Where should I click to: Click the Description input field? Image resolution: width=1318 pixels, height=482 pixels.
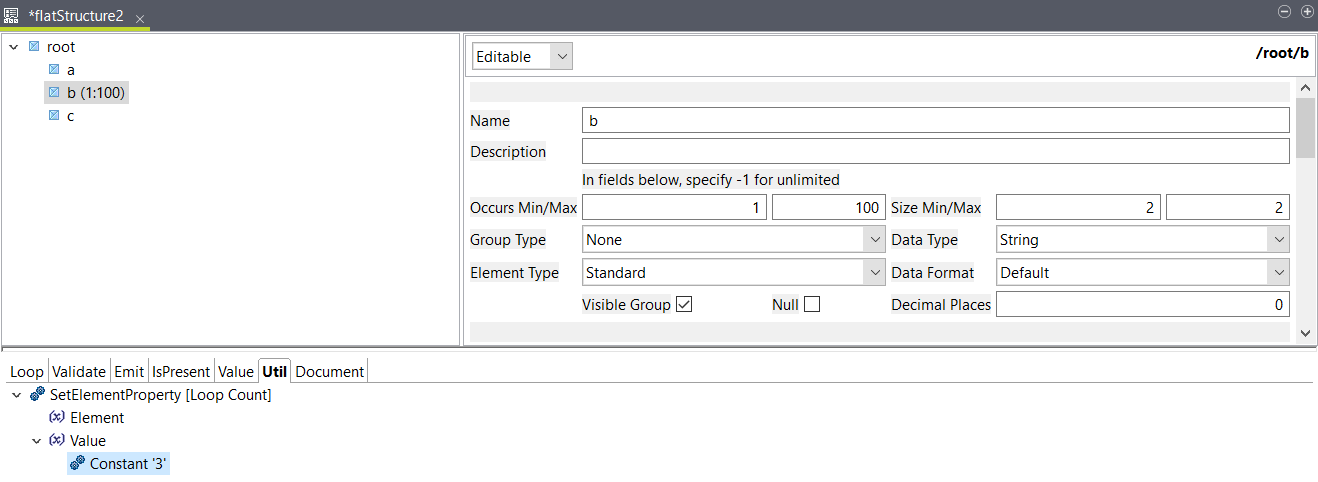[x=935, y=152]
